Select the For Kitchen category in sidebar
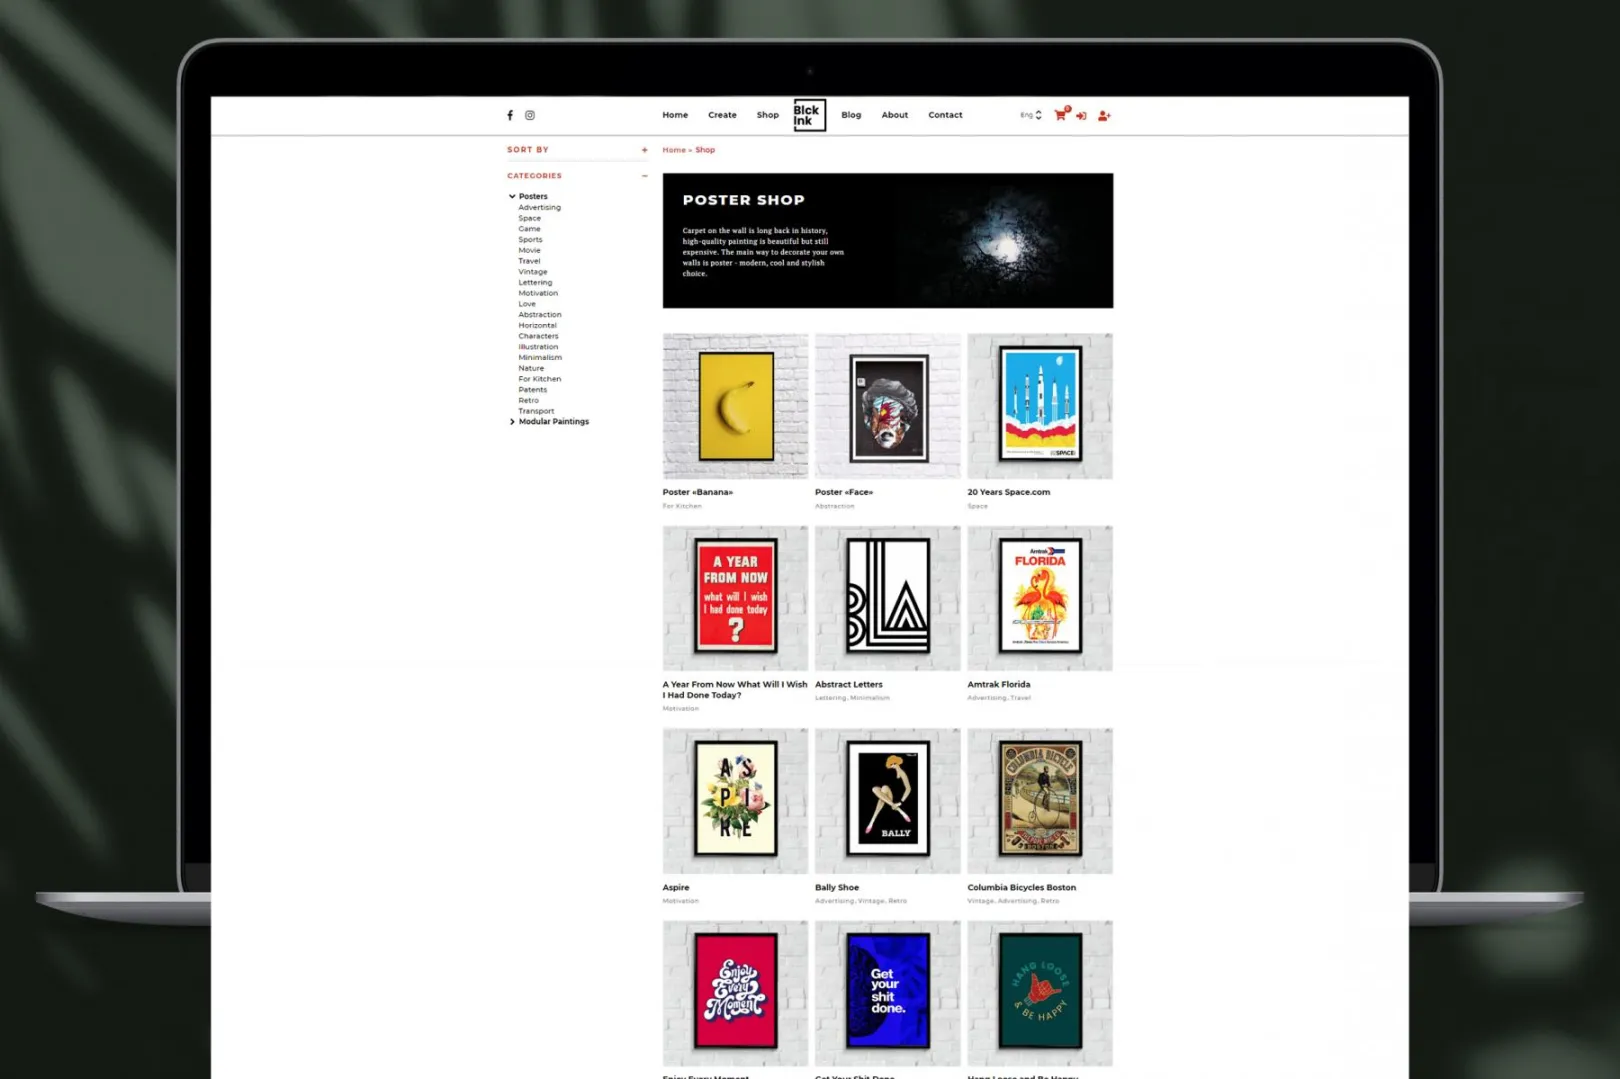 tap(540, 379)
